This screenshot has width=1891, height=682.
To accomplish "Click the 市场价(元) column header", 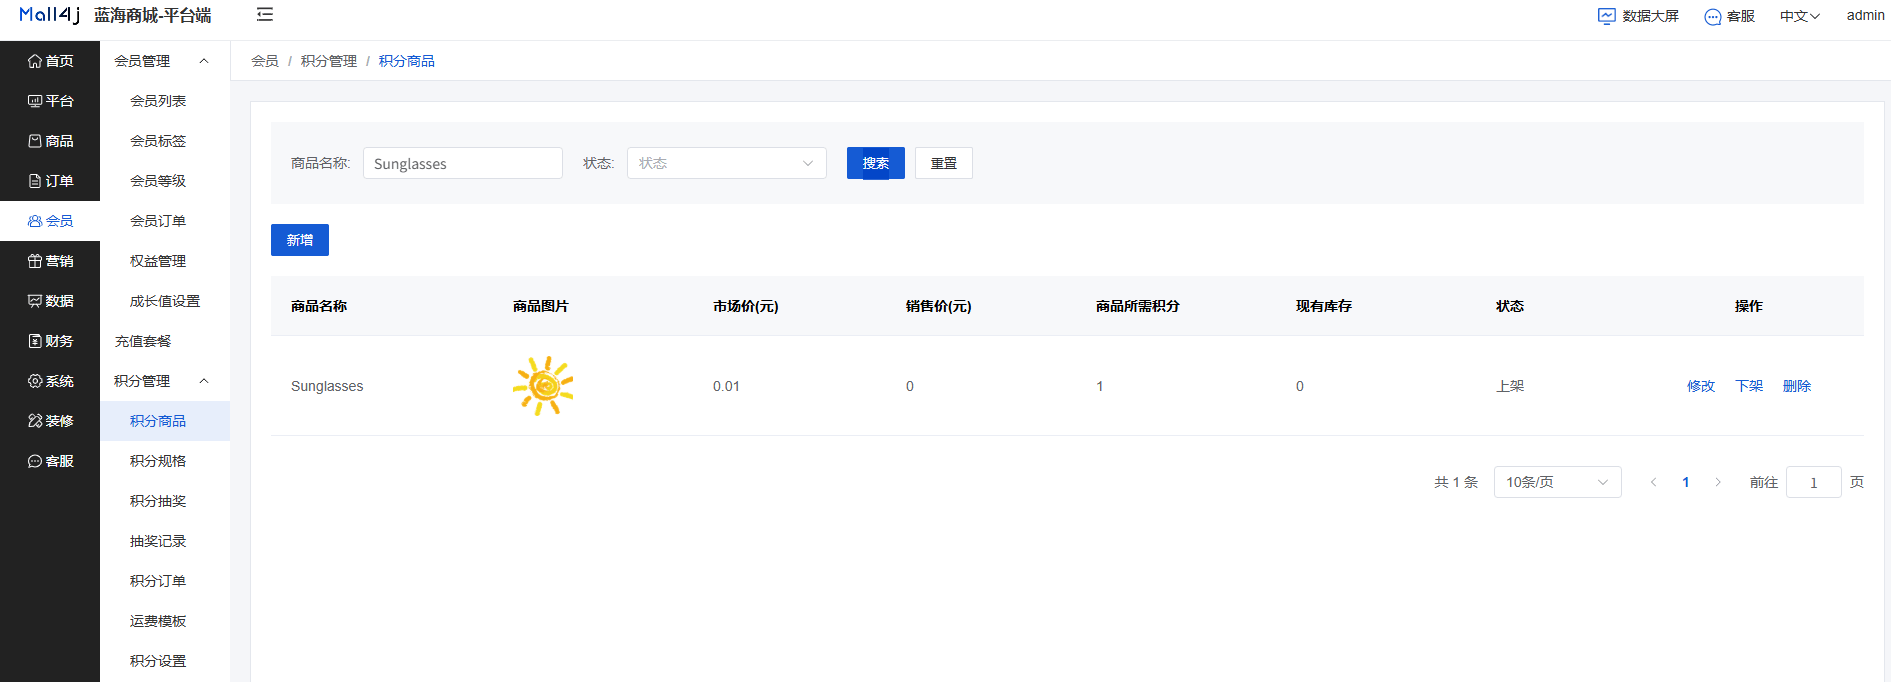I will (x=746, y=306).
